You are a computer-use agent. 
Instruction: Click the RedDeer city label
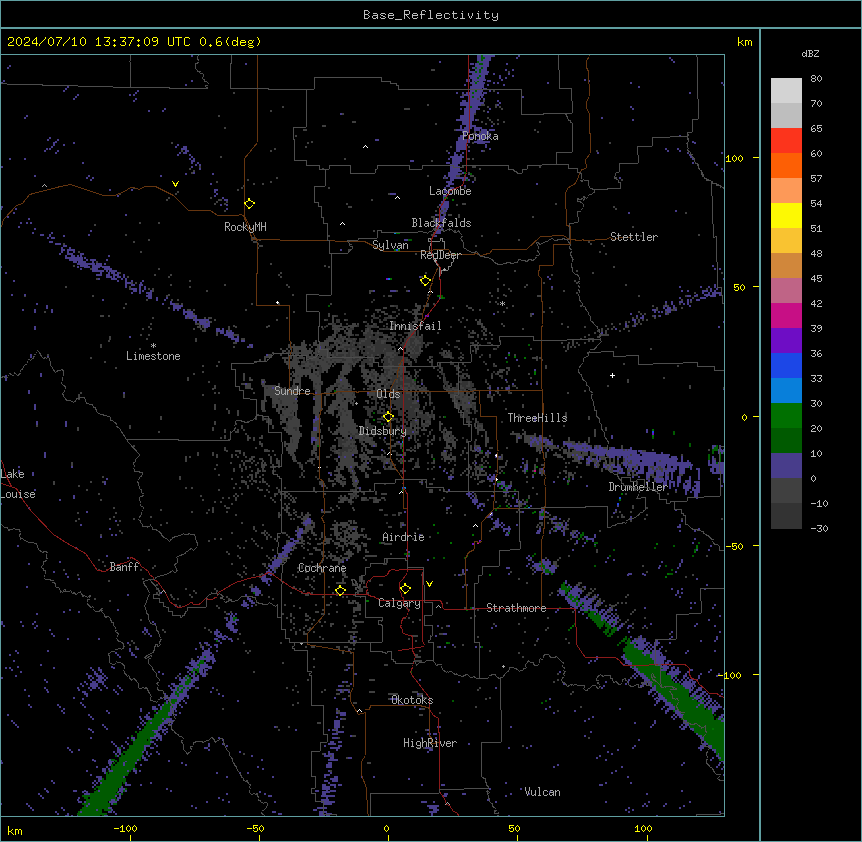[440, 255]
